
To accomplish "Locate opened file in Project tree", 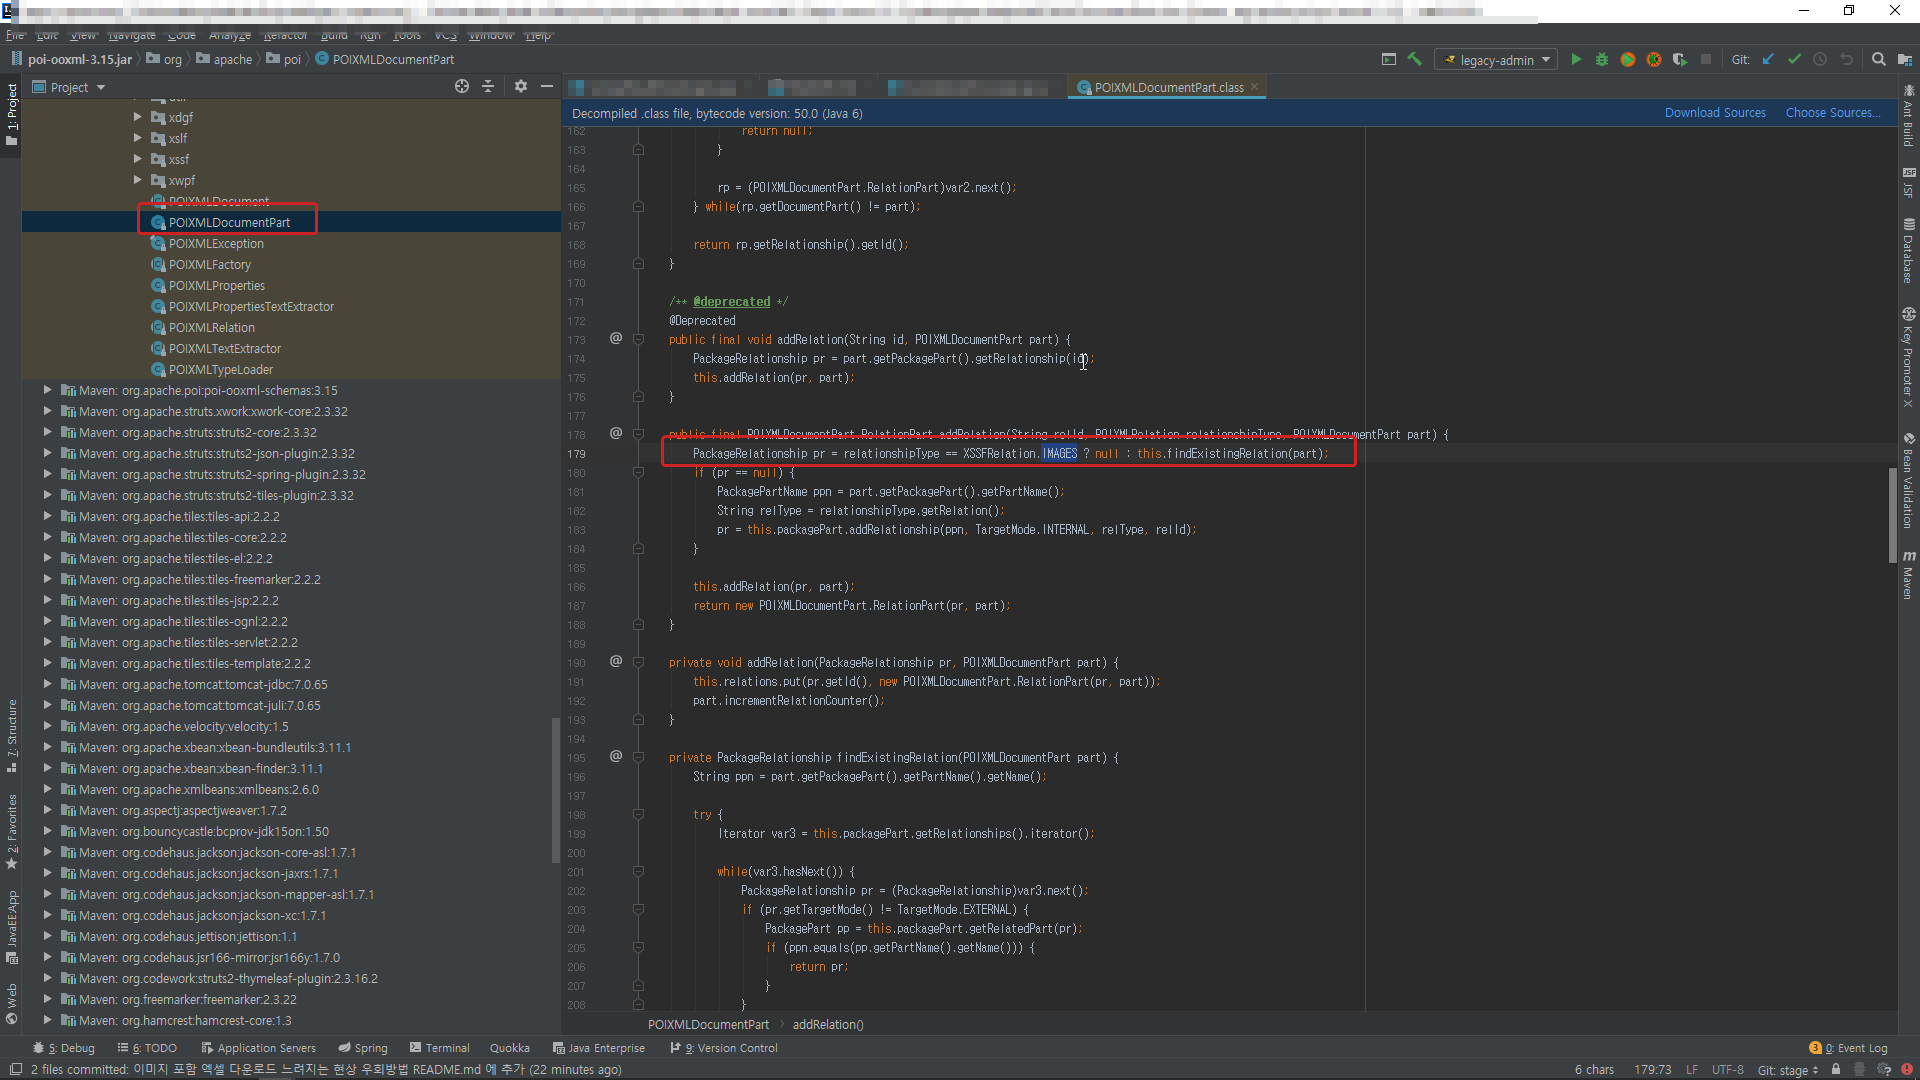I will coord(462,87).
